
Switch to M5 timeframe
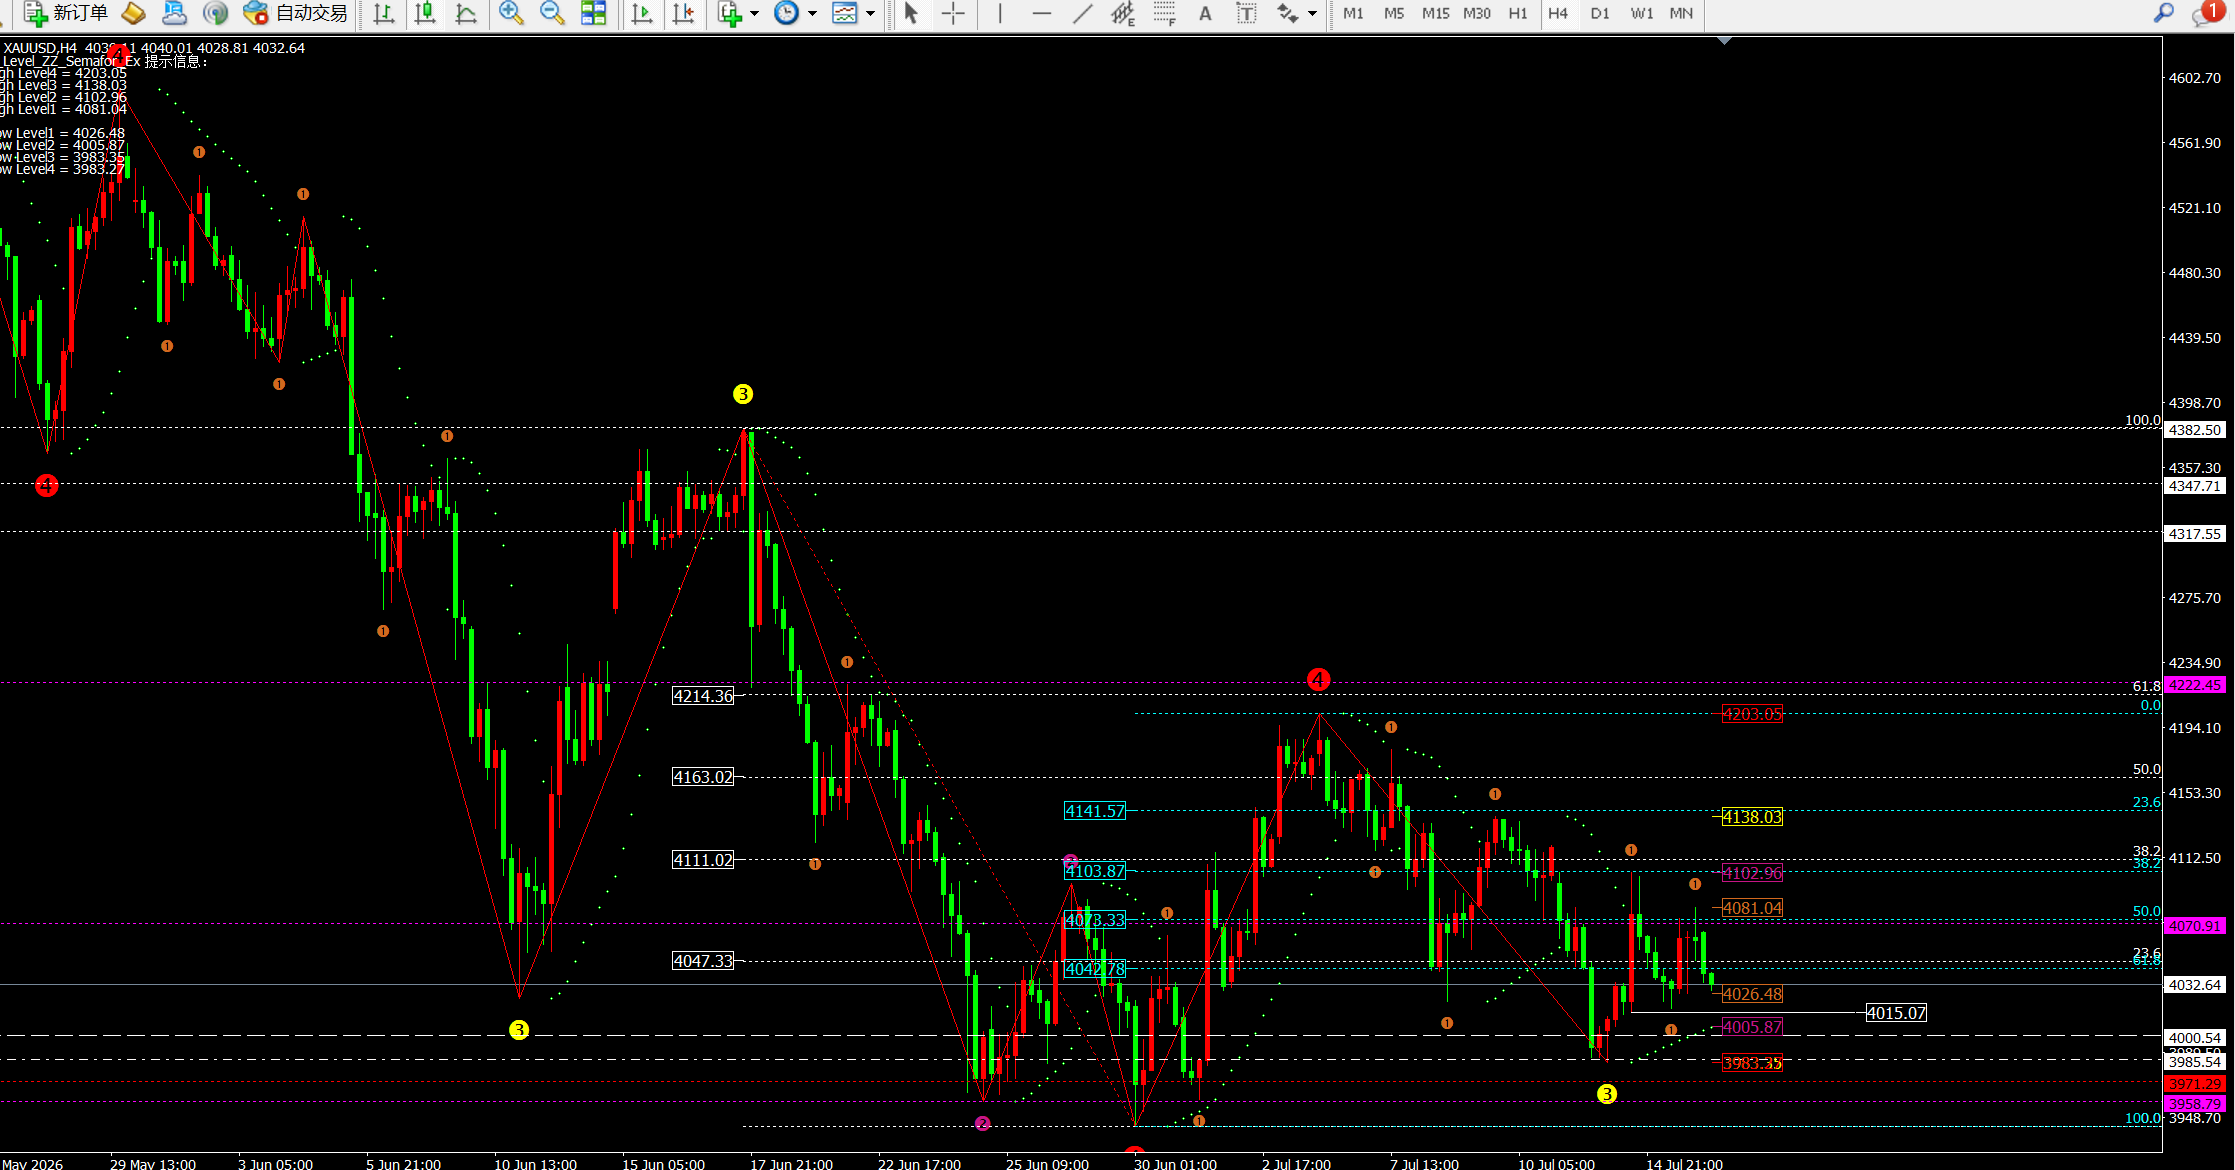click(1394, 13)
